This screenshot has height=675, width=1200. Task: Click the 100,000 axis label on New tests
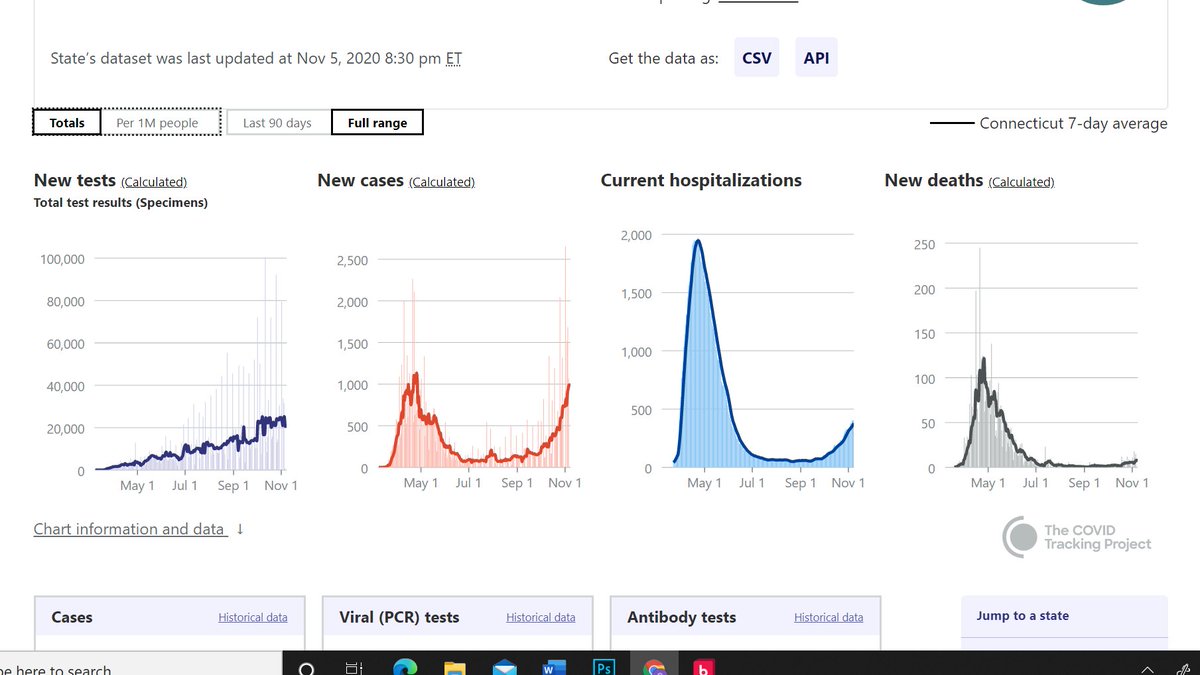pos(62,259)
